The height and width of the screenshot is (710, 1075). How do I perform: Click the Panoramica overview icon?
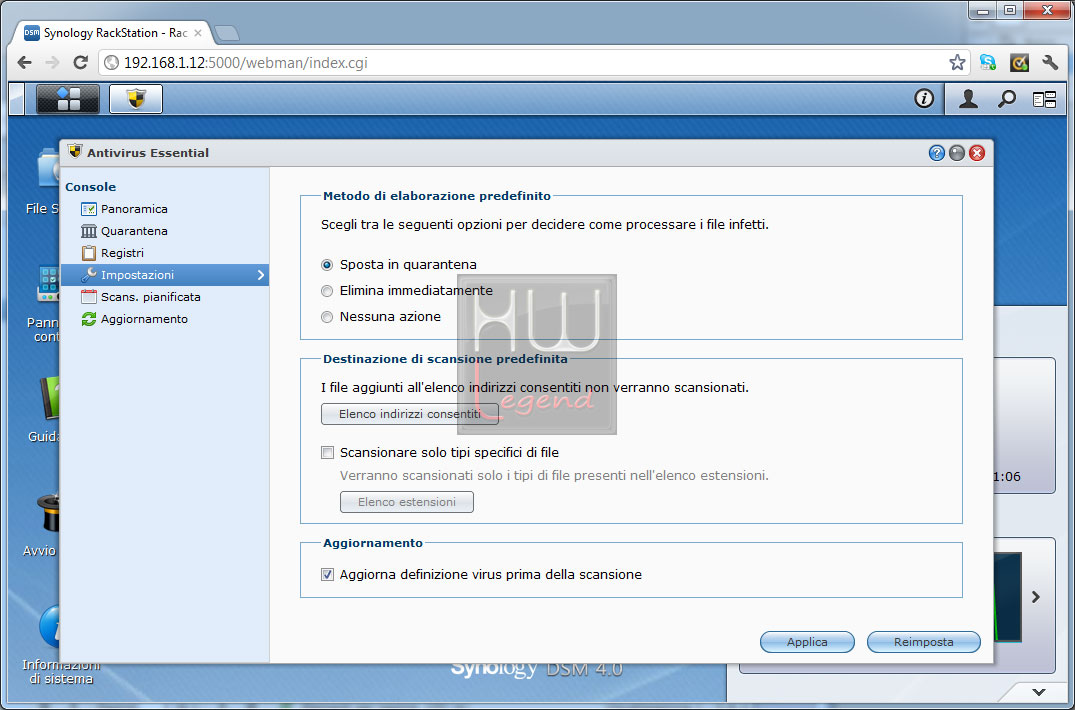88,209
